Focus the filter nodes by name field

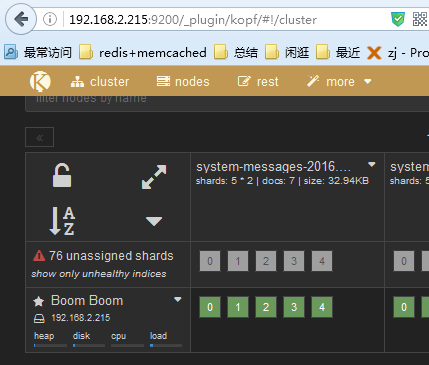pos(227,103)
